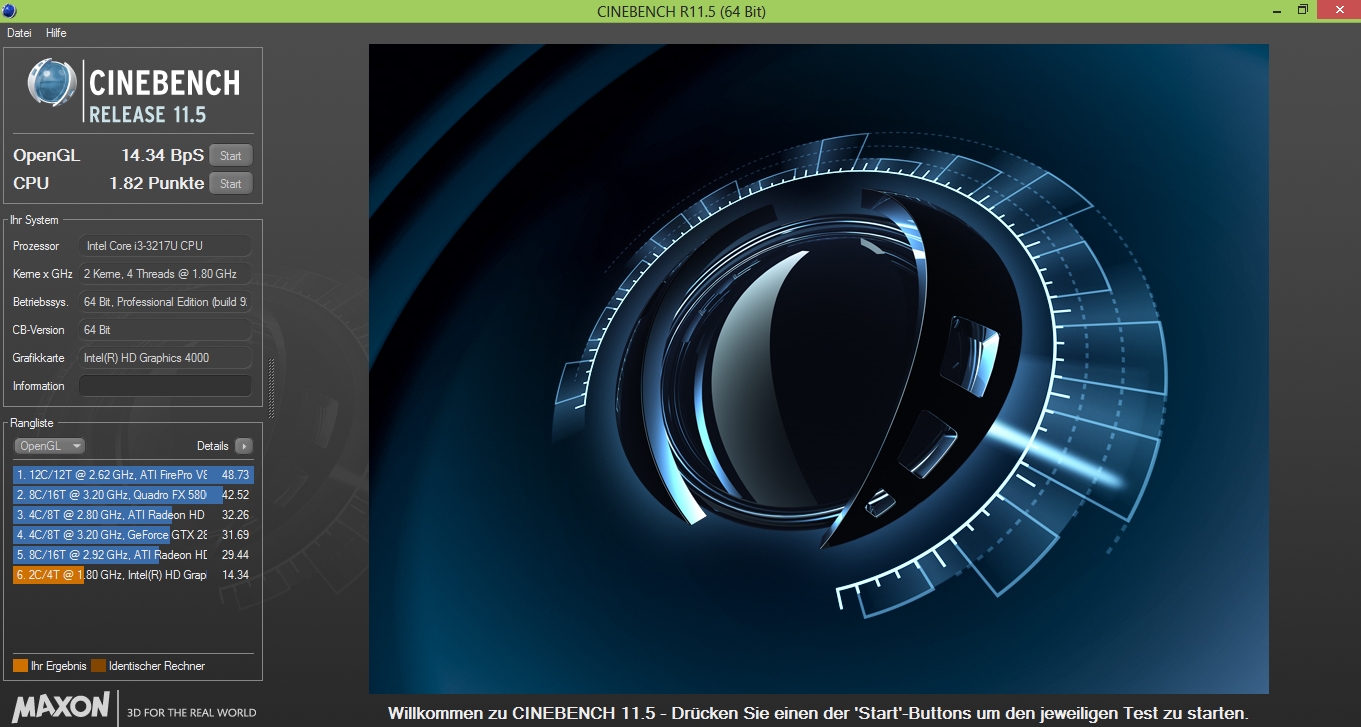Click the Information input field
Viewport: 1361px width, 727px height.
[166, 386]
